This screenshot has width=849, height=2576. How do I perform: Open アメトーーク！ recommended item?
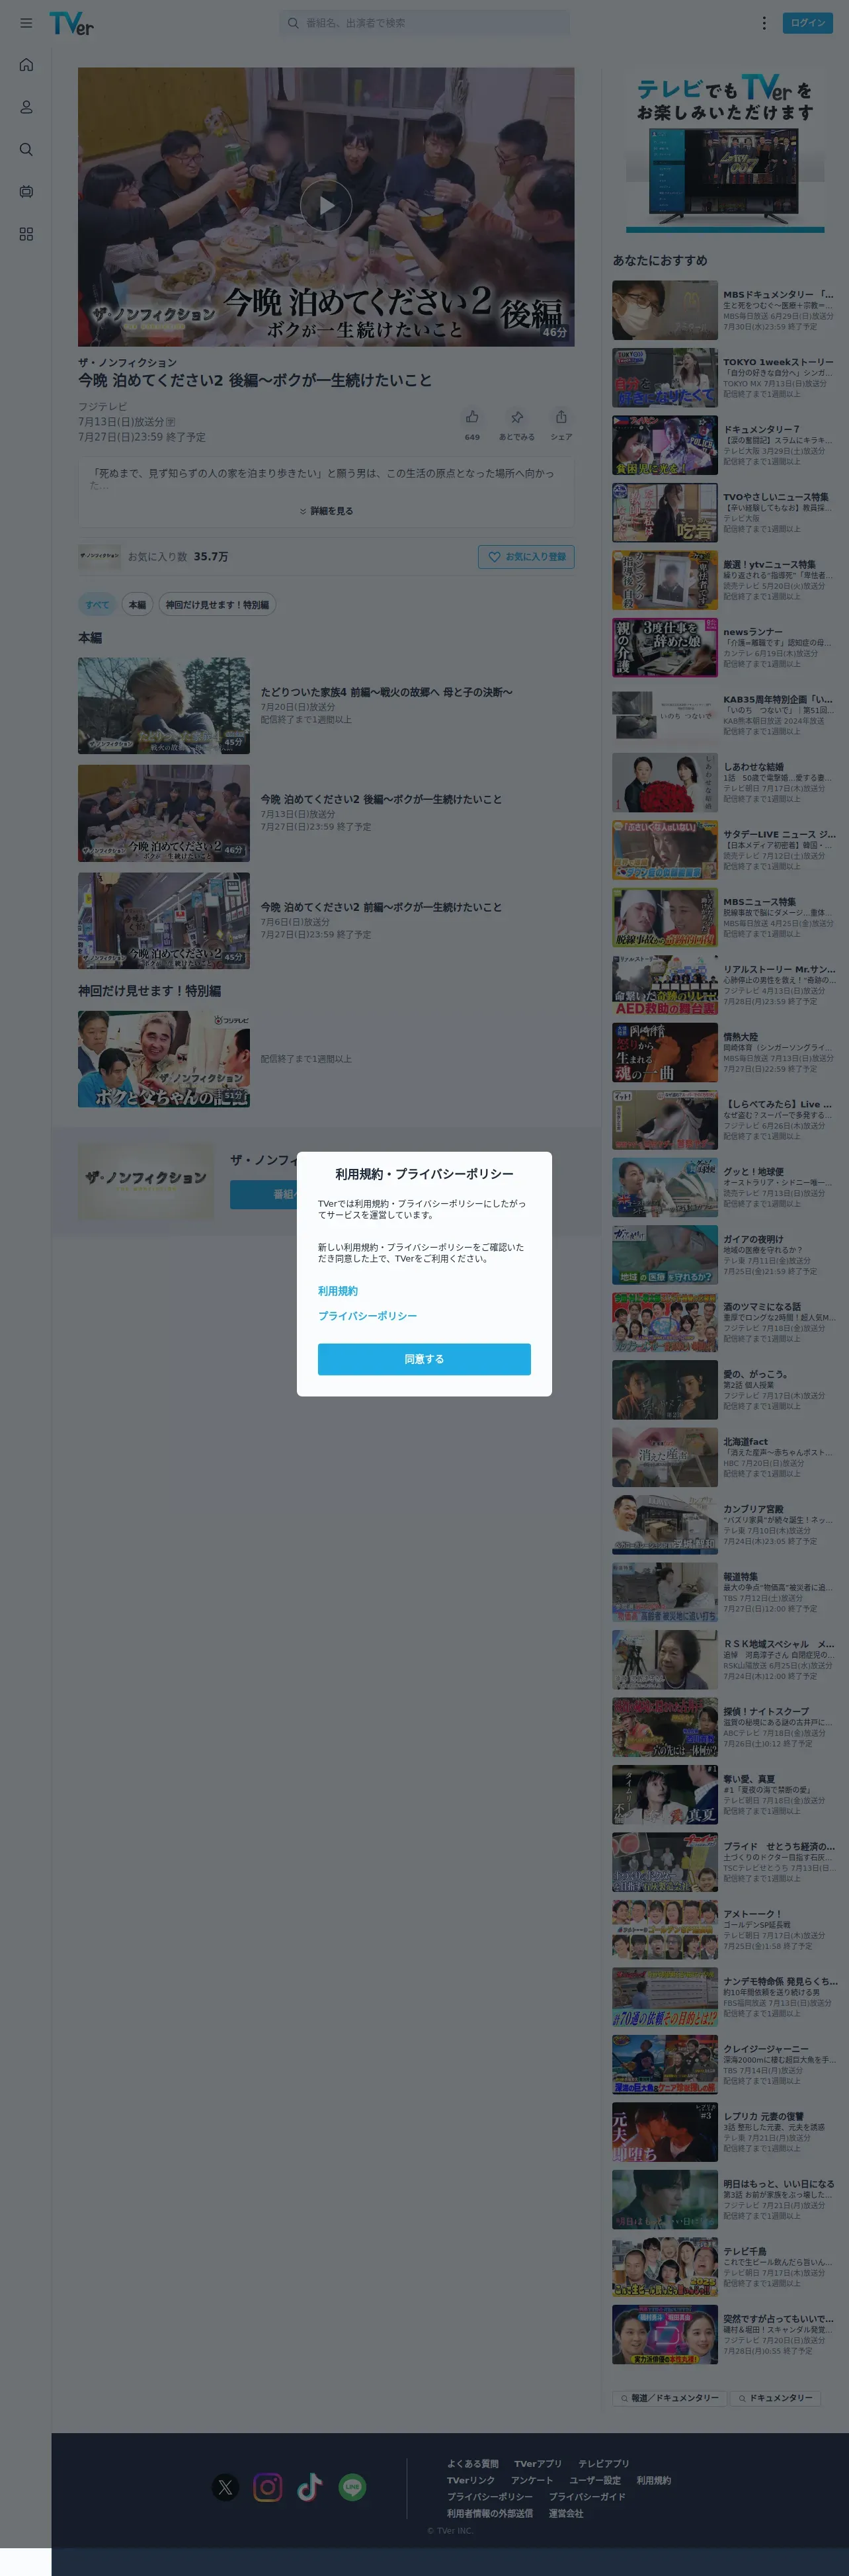pyautogui.click(x=725, y=1930)
